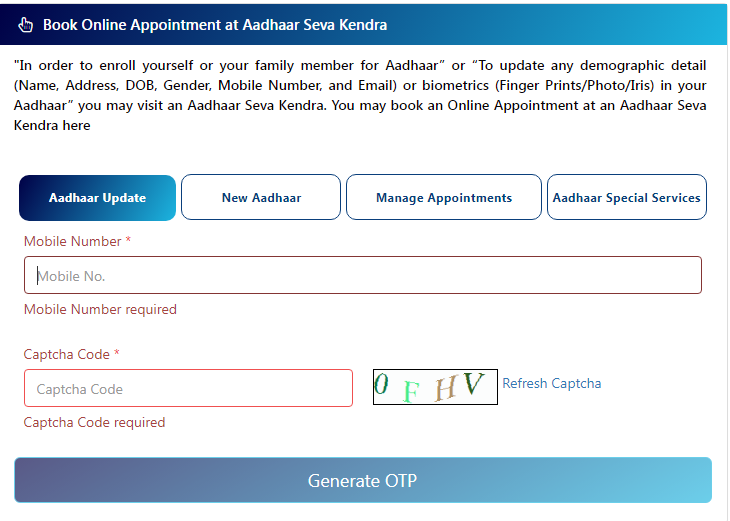This screenshot has height=521, width=730.
Task: Go to Aadhaar Special Services tab
Action: click(627, 198)
